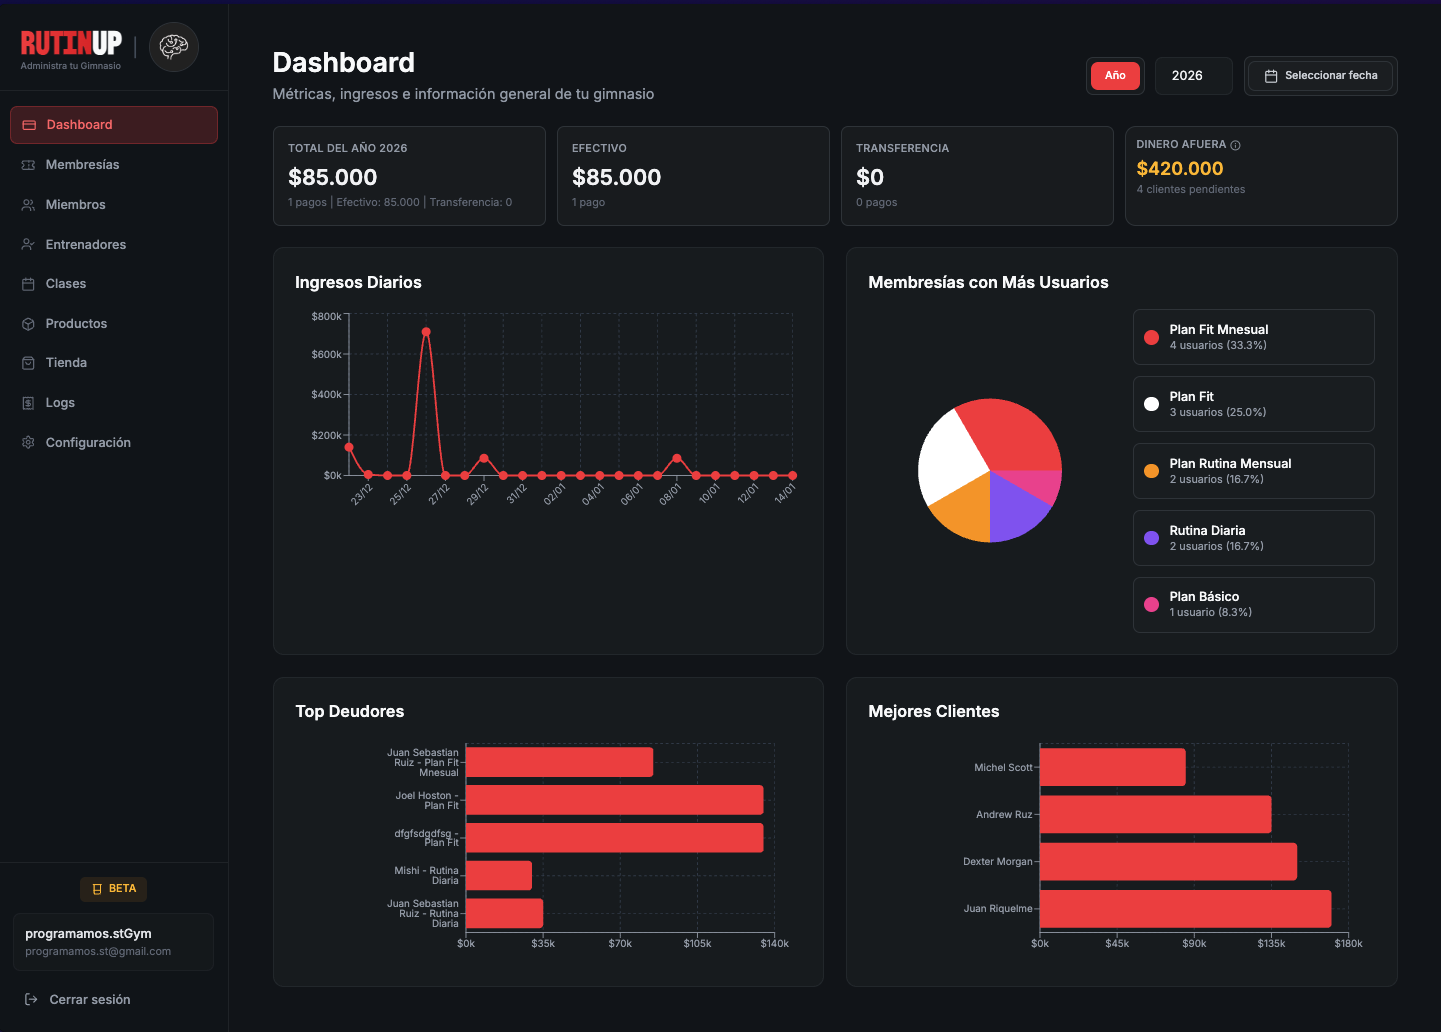Image resolution: width=1441 pixels, height=1032 pixels.
Task: Click the BETA badge in sidebar
Action: tap(114, 889)
